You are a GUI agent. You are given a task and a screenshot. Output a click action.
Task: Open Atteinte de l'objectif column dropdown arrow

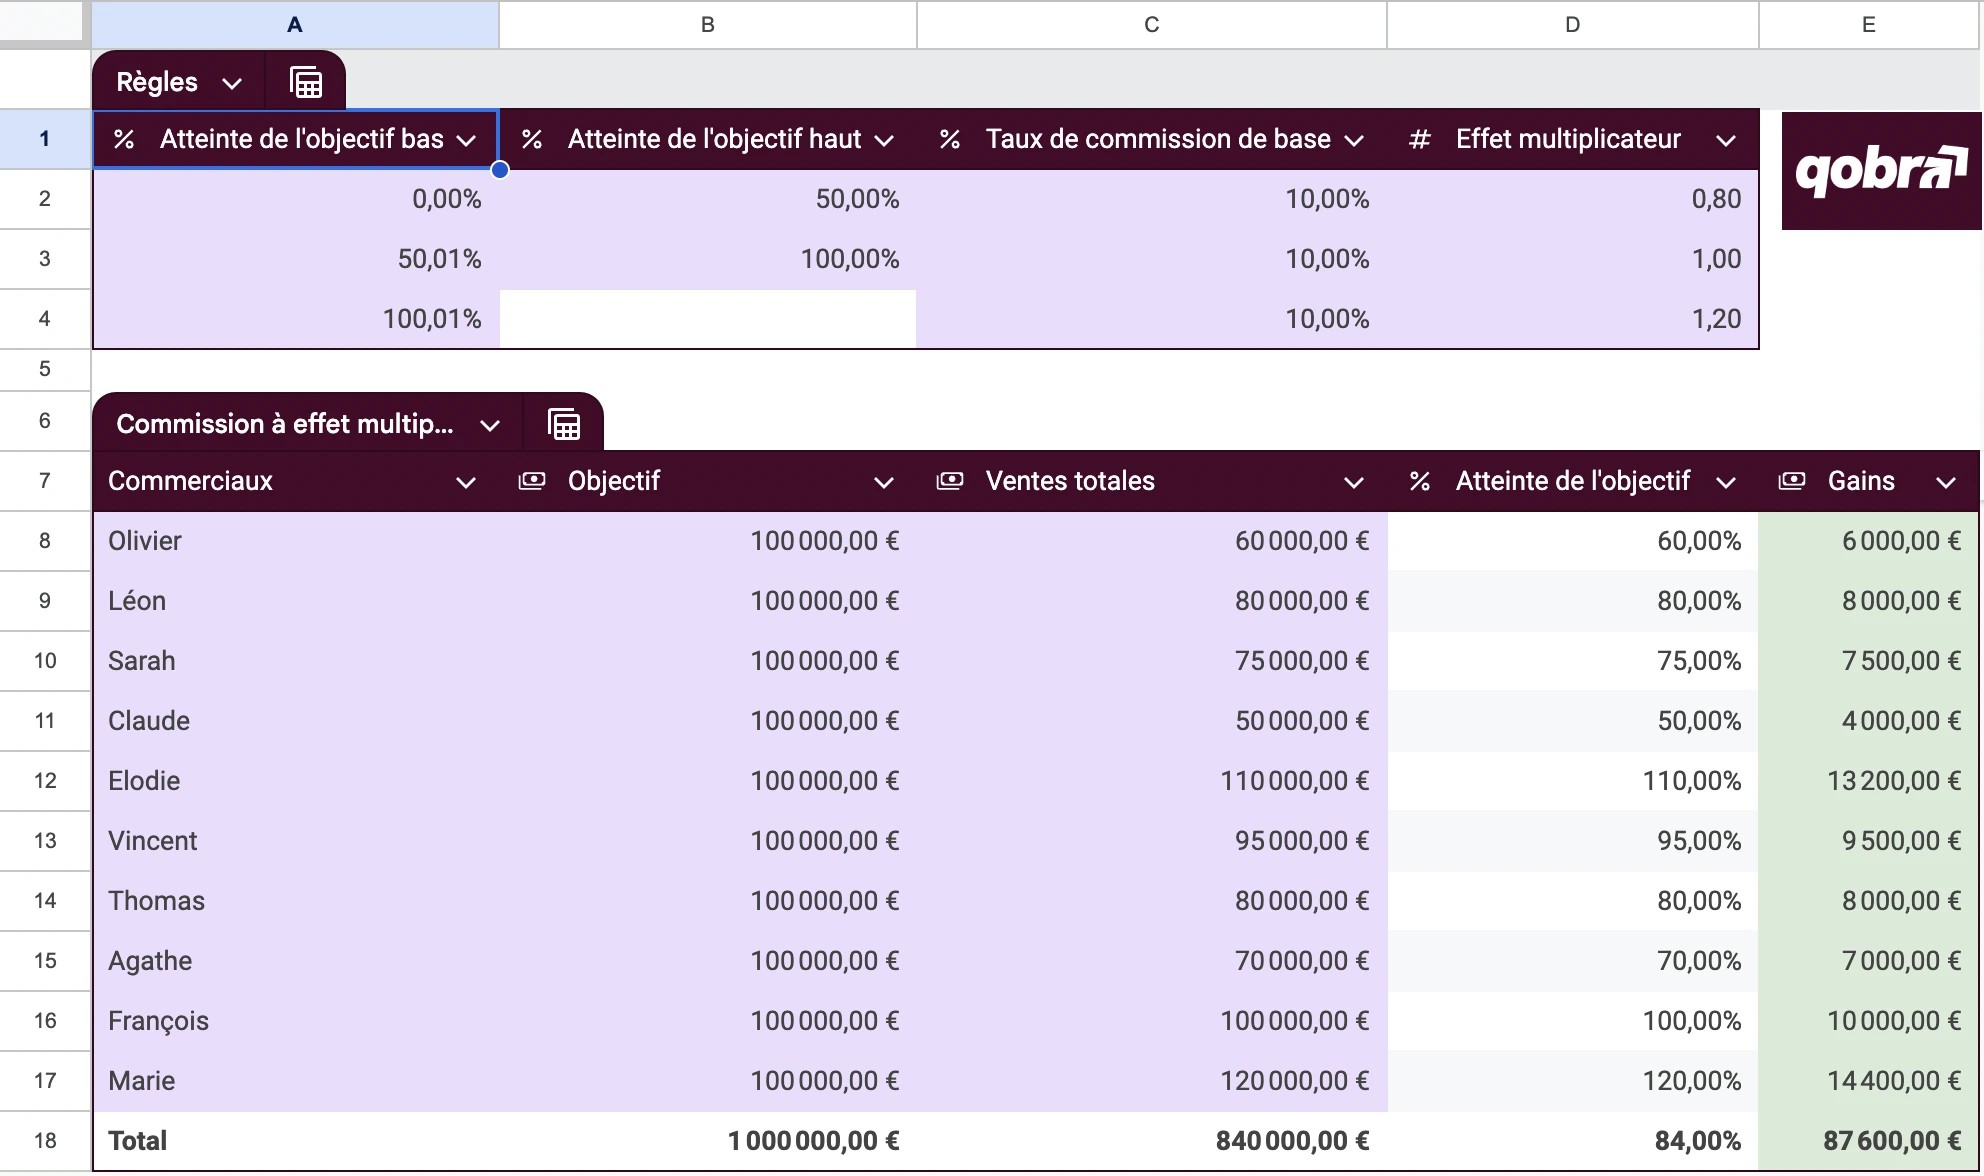[x=1726, y=482]
